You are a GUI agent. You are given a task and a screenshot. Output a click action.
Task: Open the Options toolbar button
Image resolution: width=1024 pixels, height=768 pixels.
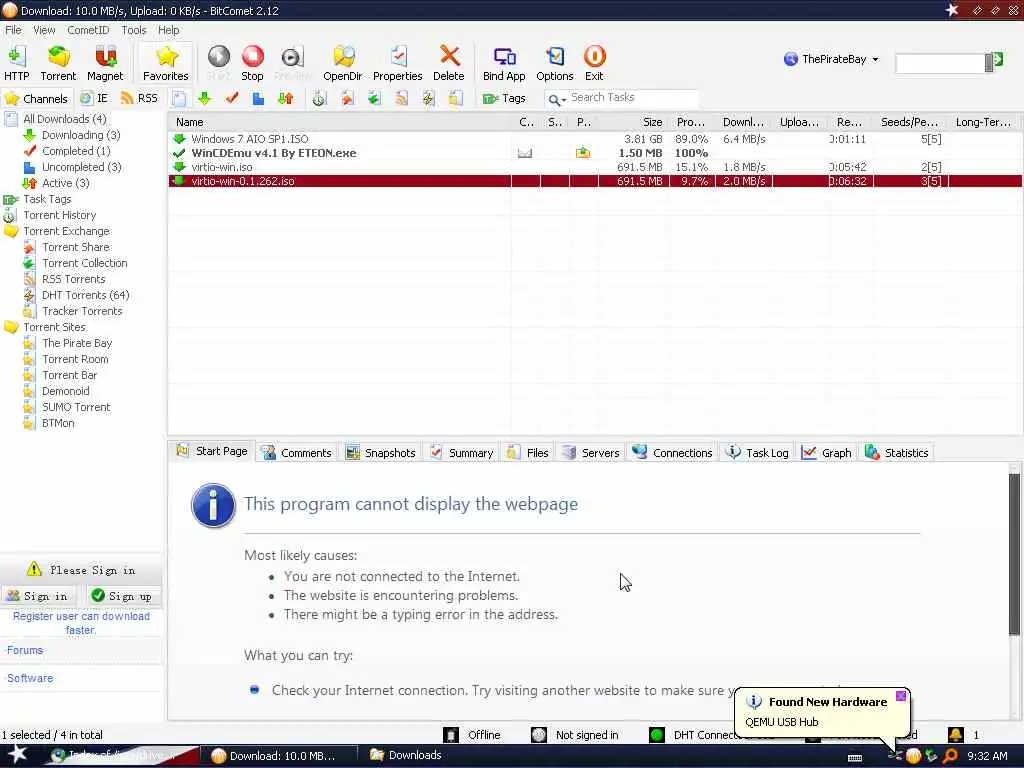(554, 63)
